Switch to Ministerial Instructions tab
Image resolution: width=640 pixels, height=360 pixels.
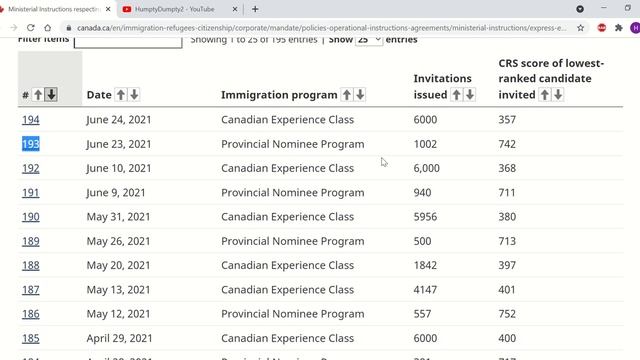pyautogui.click(x=54, y=9)
